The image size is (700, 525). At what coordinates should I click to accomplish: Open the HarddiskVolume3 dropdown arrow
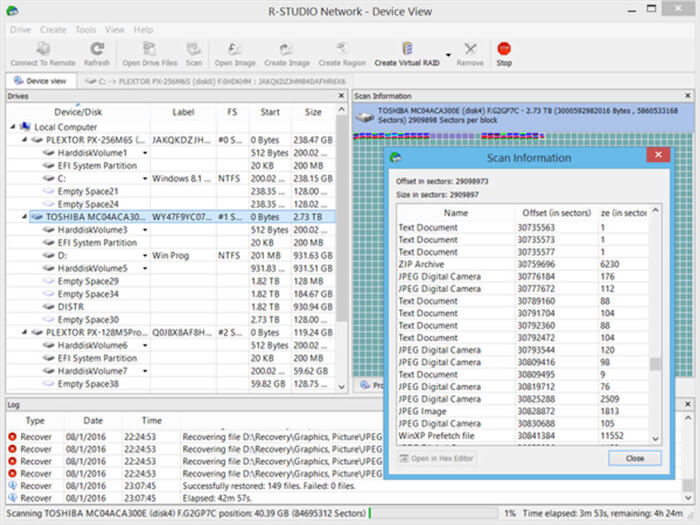click(145, 230)
